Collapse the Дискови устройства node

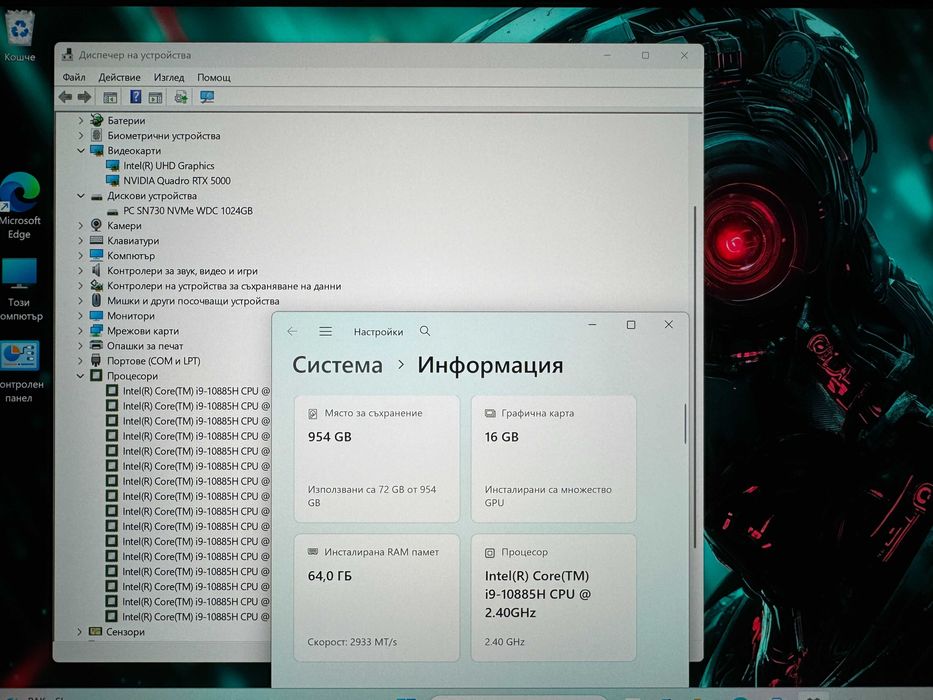[81, 195]
